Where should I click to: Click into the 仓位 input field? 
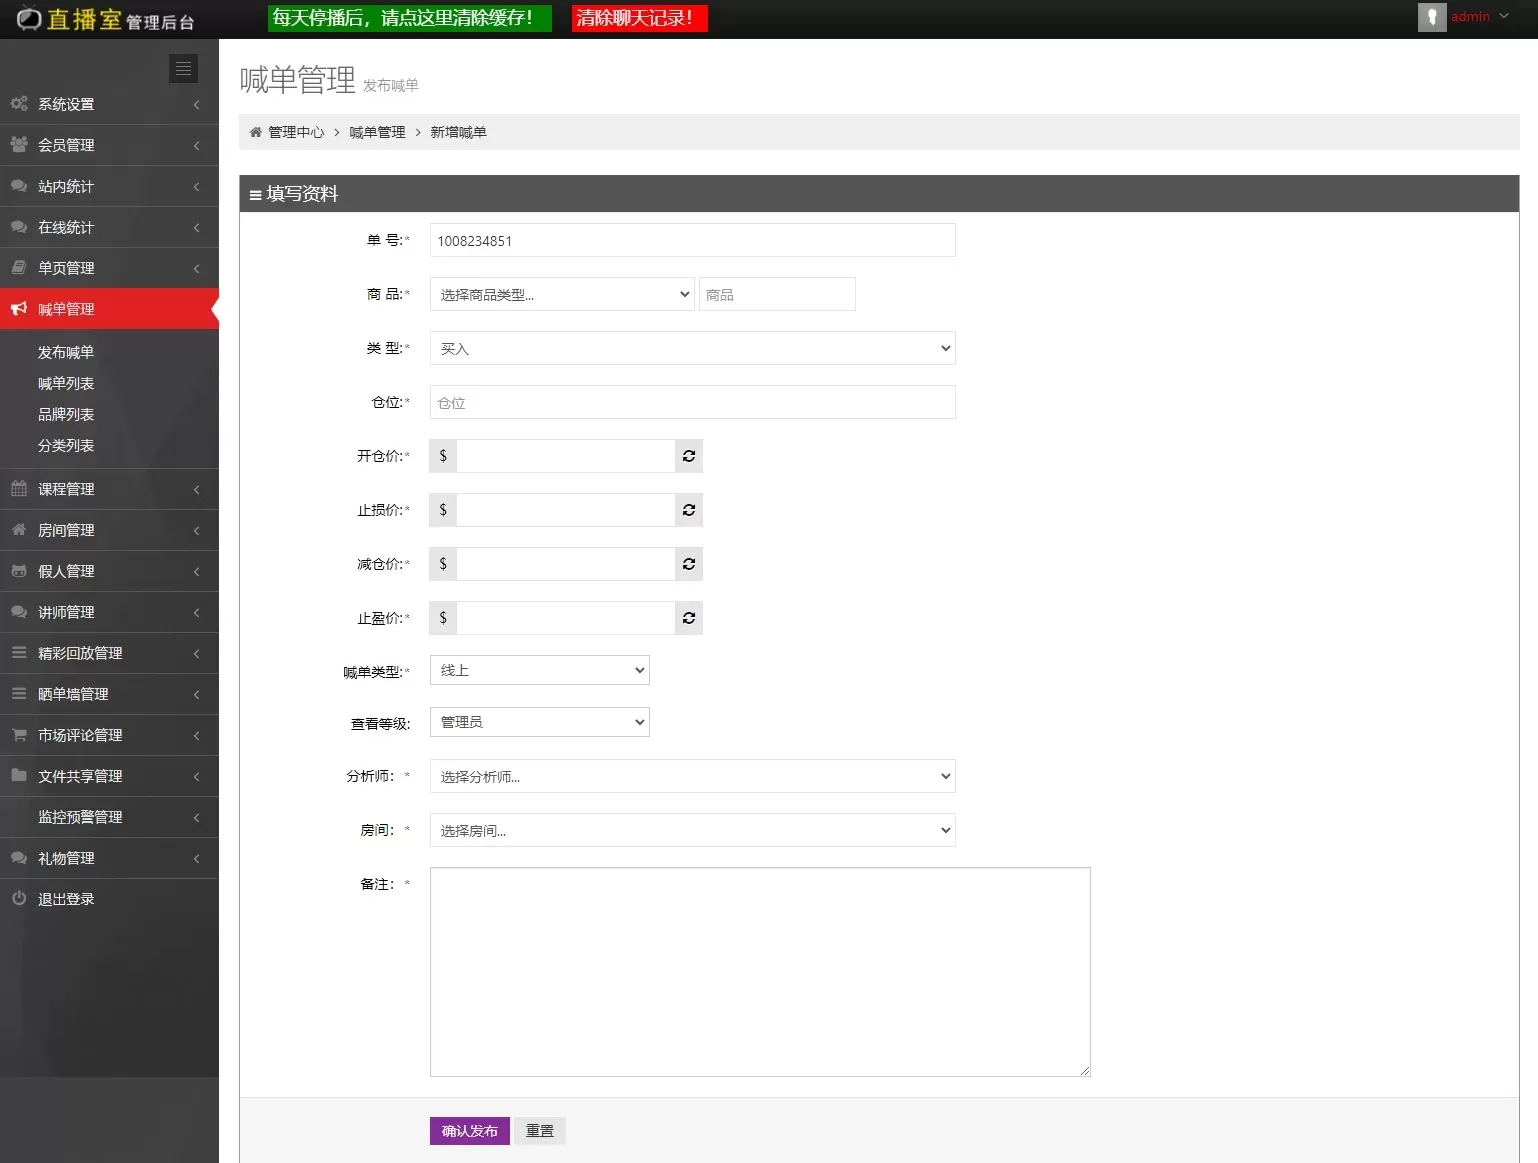(692, 402)
